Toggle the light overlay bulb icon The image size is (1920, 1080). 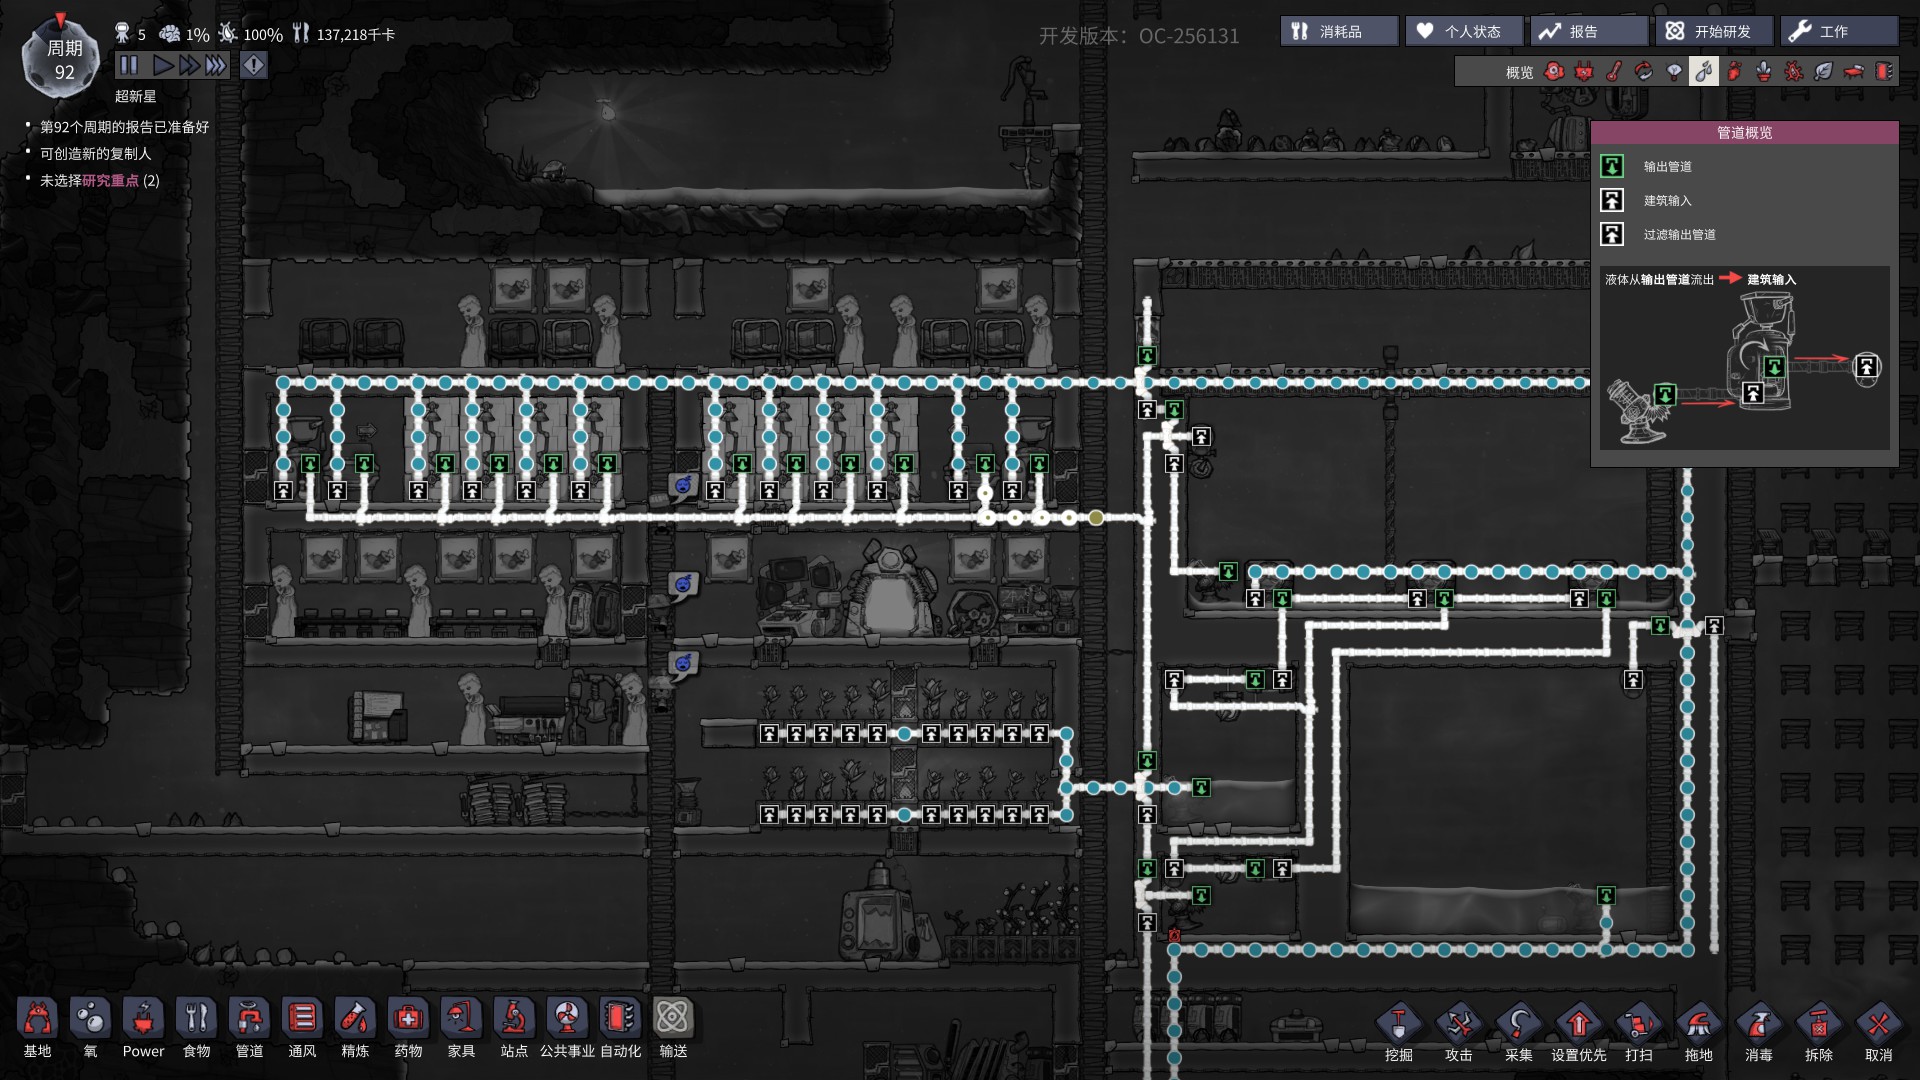coord(1674,72)
